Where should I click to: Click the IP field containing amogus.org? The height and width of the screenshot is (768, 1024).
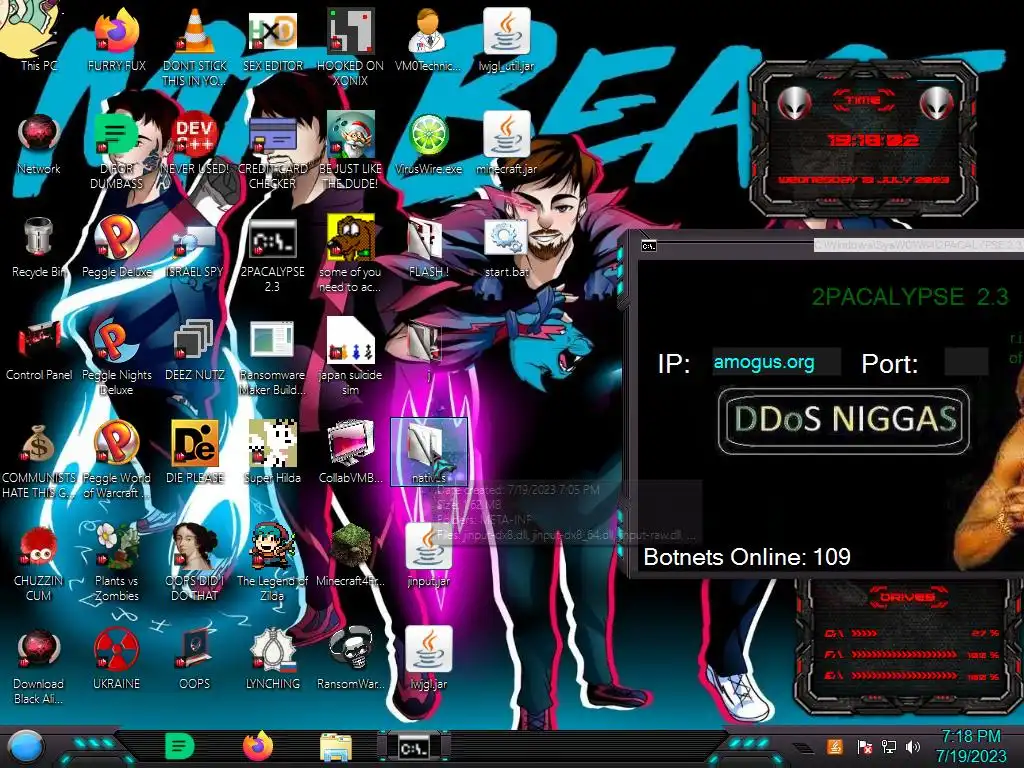776,362
